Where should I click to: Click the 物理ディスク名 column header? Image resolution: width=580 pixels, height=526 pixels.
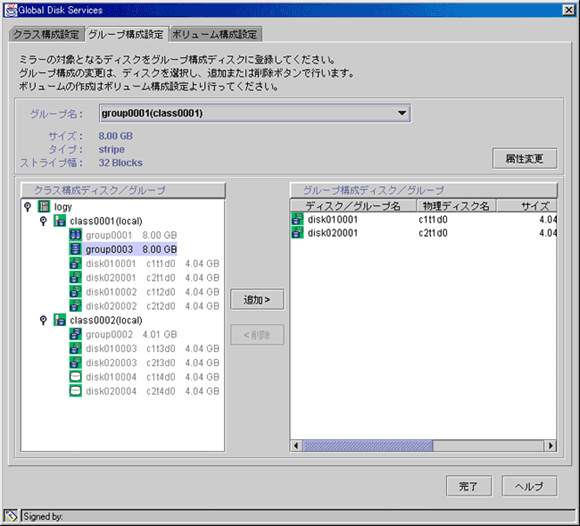click(x=456, y=206)
